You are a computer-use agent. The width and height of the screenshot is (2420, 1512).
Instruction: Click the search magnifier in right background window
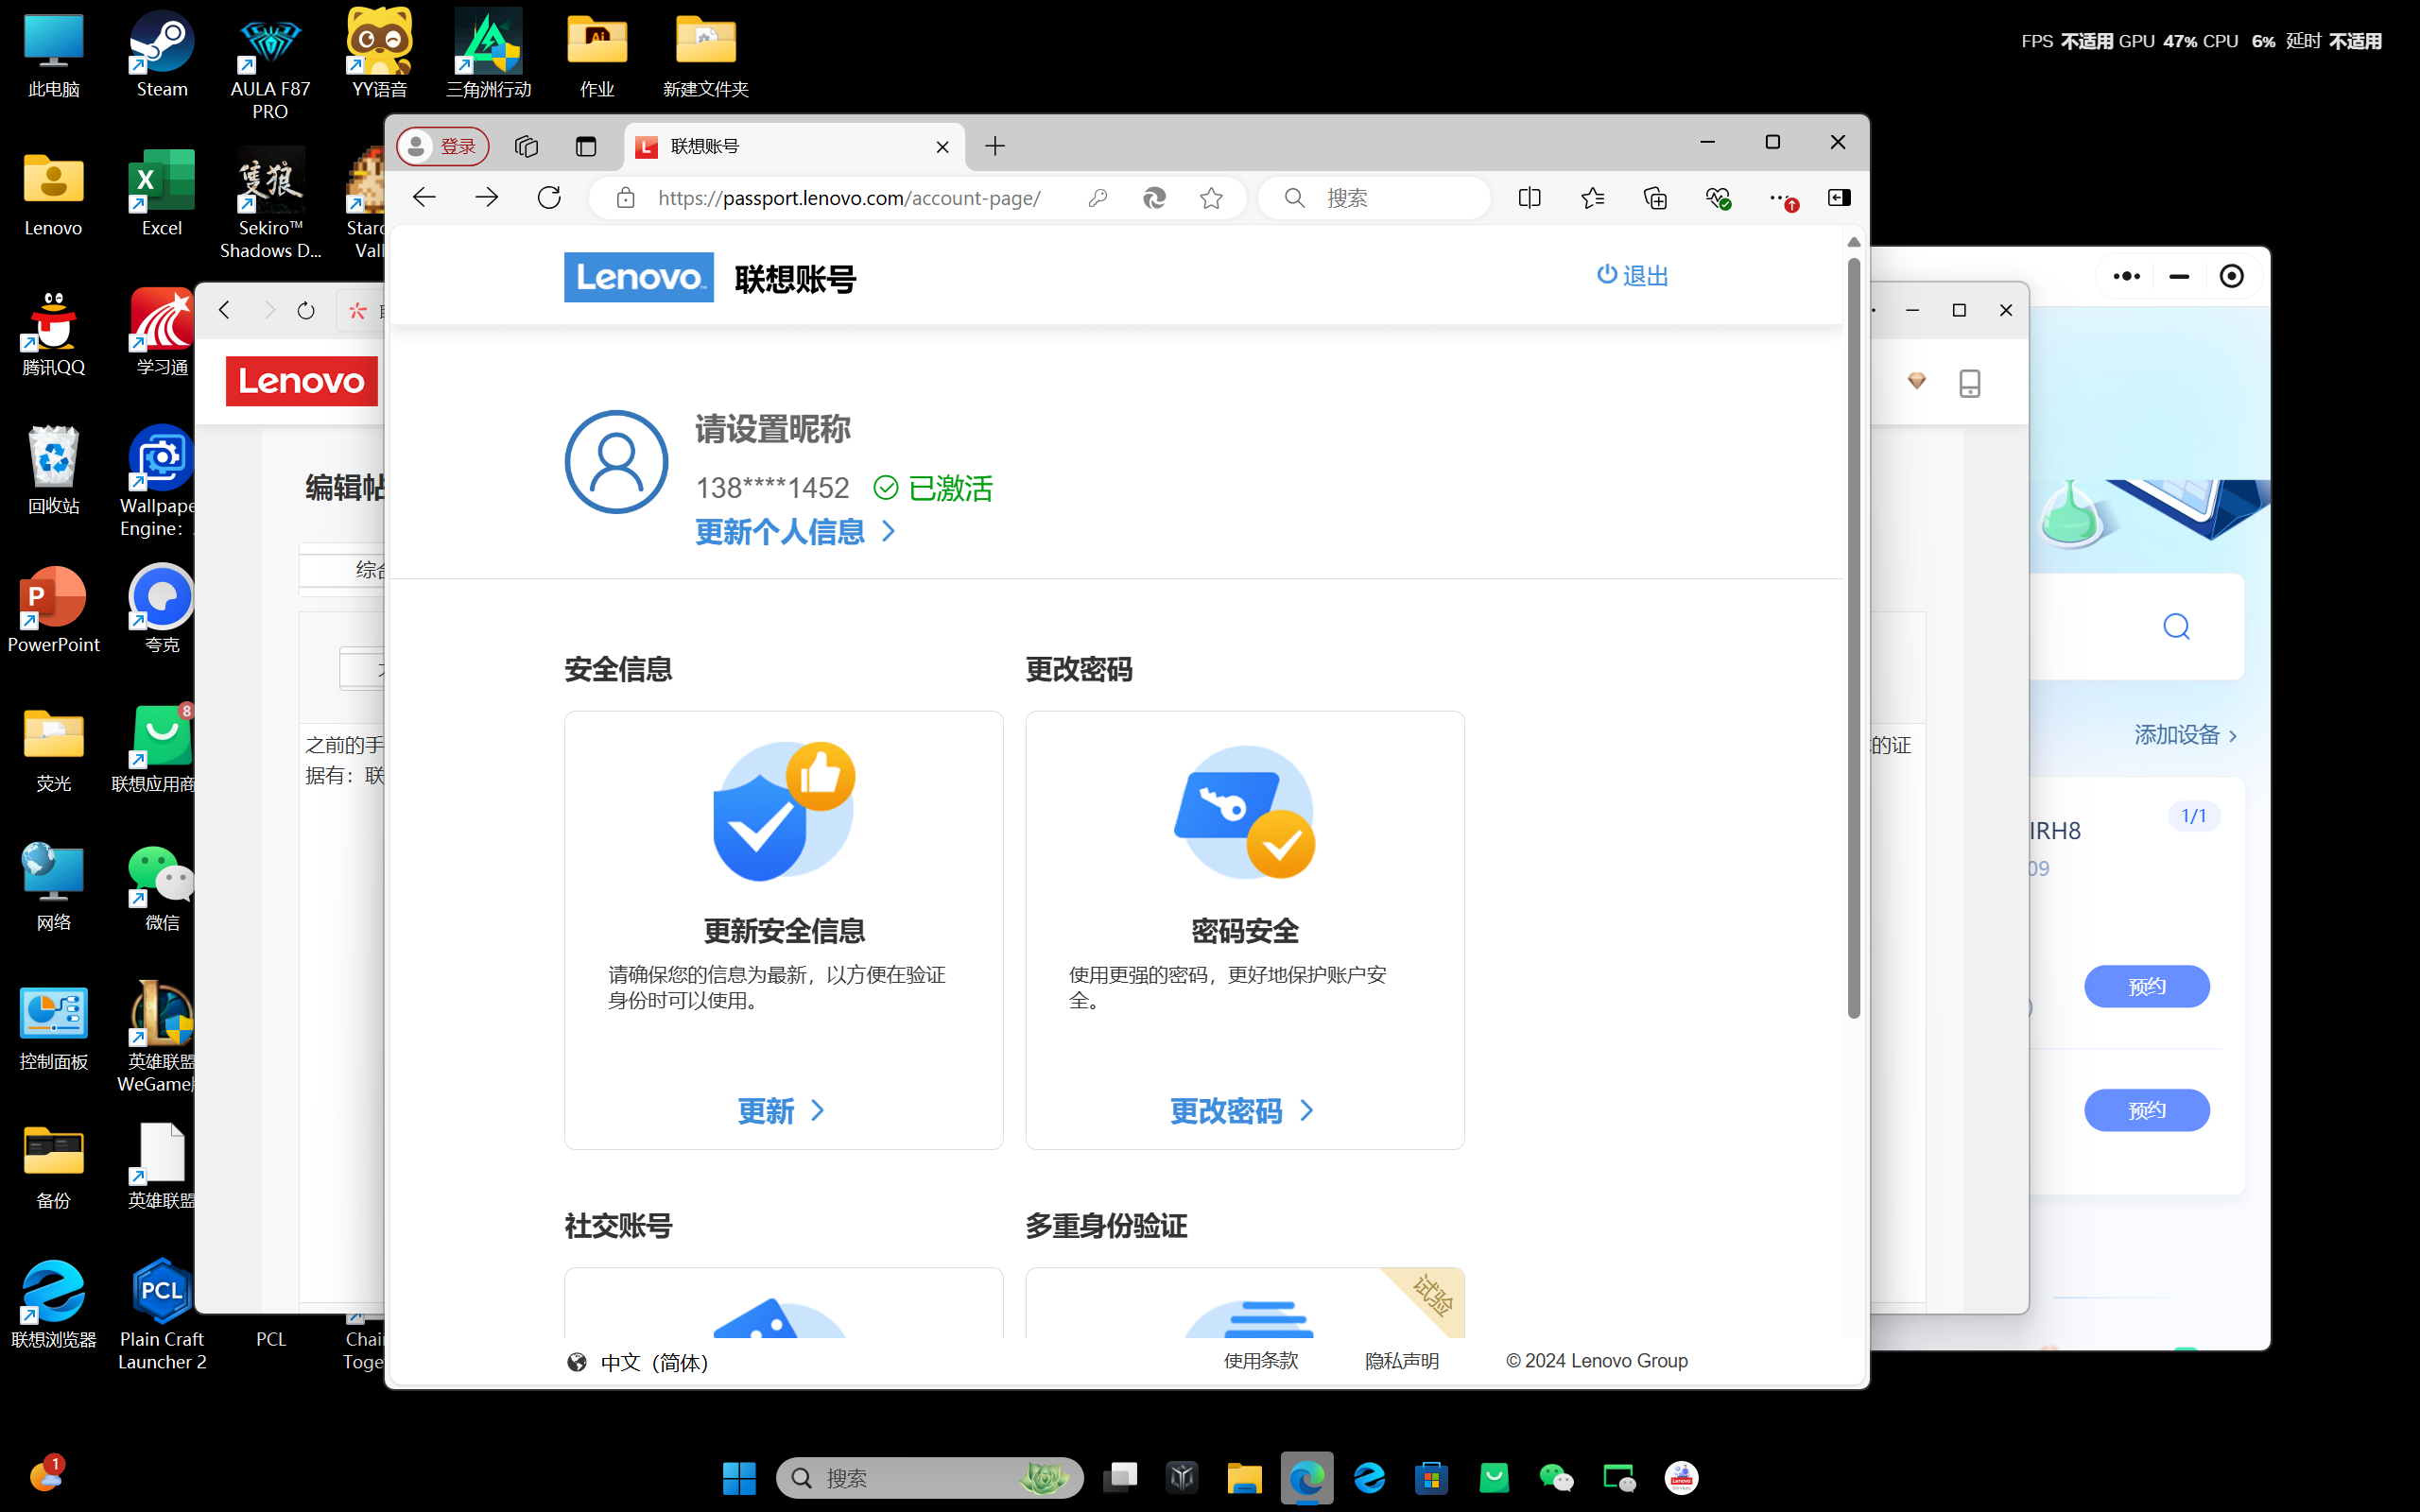click(2176, 627)
